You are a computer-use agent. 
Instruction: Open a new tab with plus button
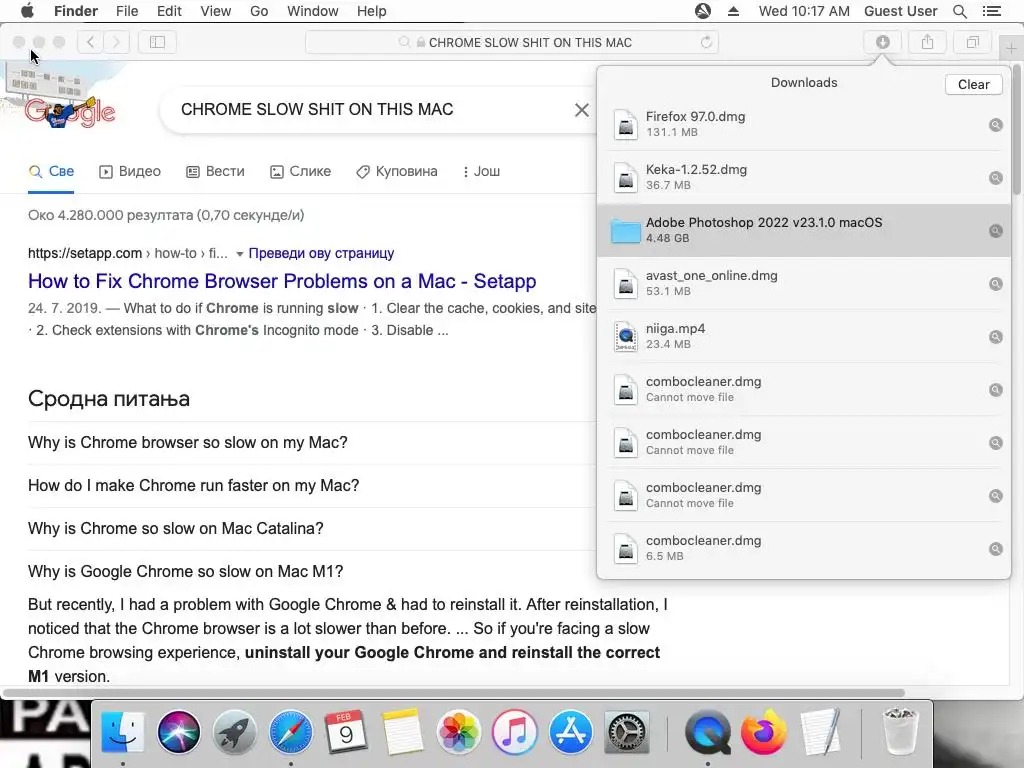pos(1011,48)
